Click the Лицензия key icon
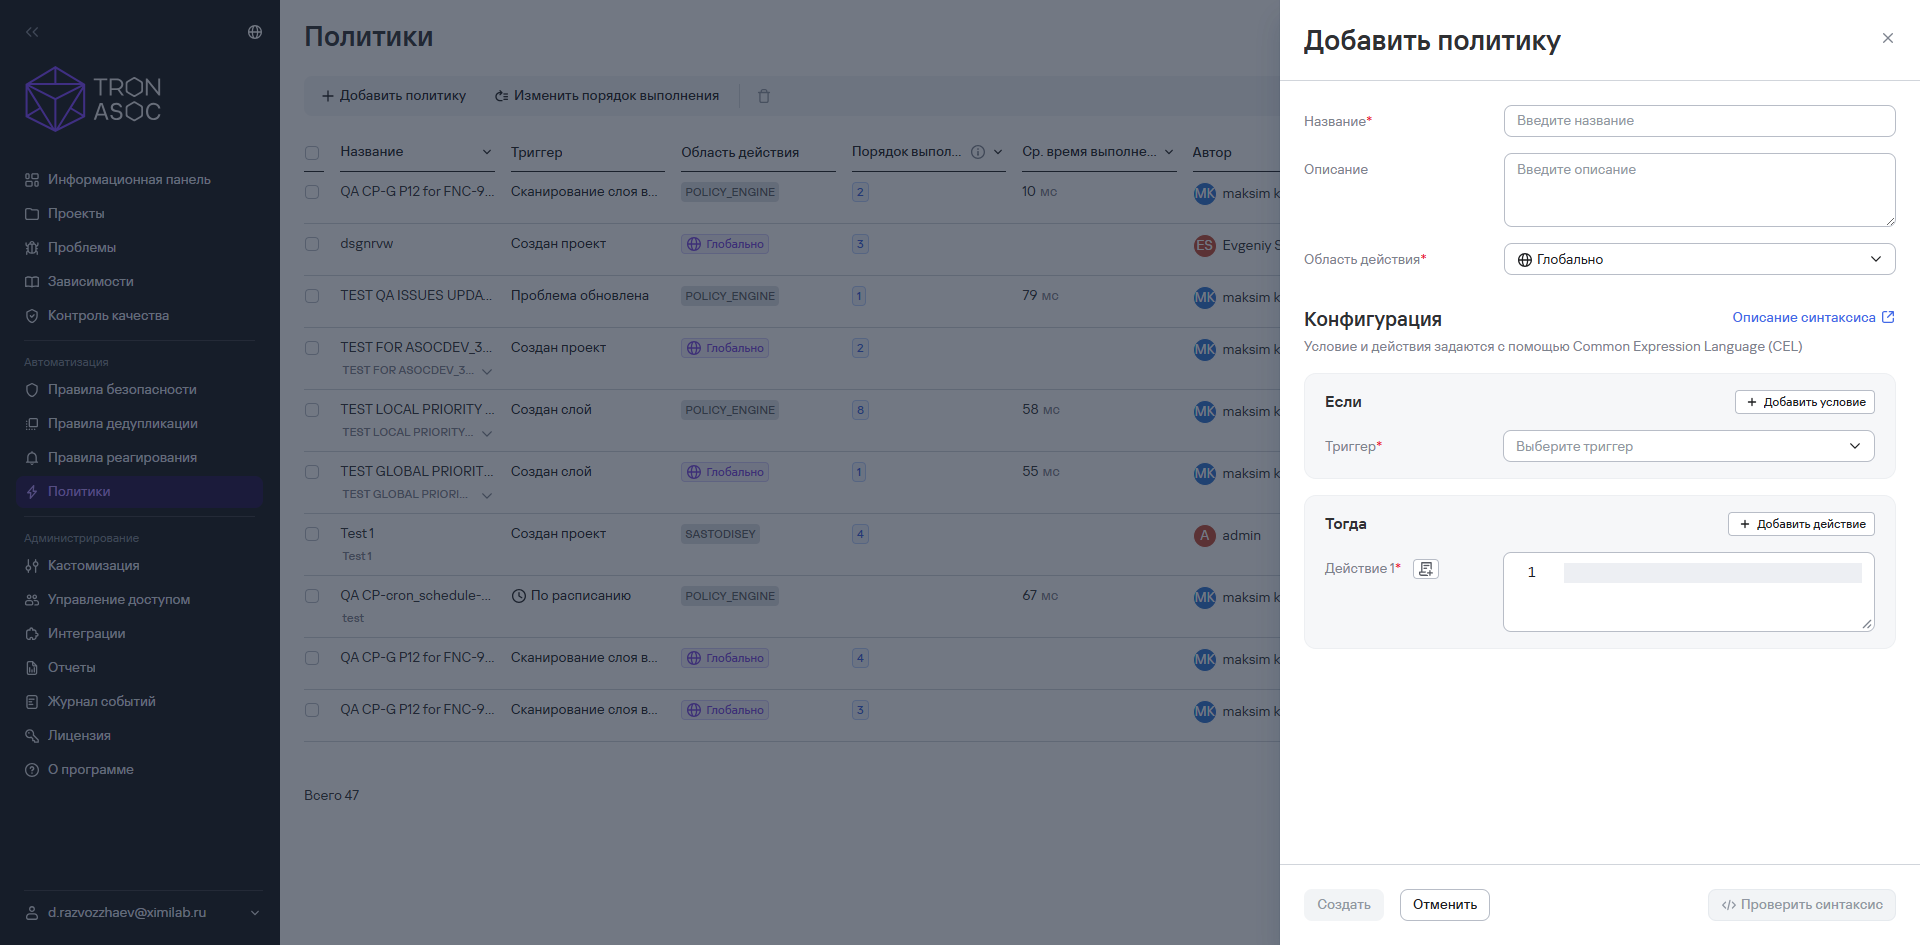1920x945 pixels. (32, 736)
